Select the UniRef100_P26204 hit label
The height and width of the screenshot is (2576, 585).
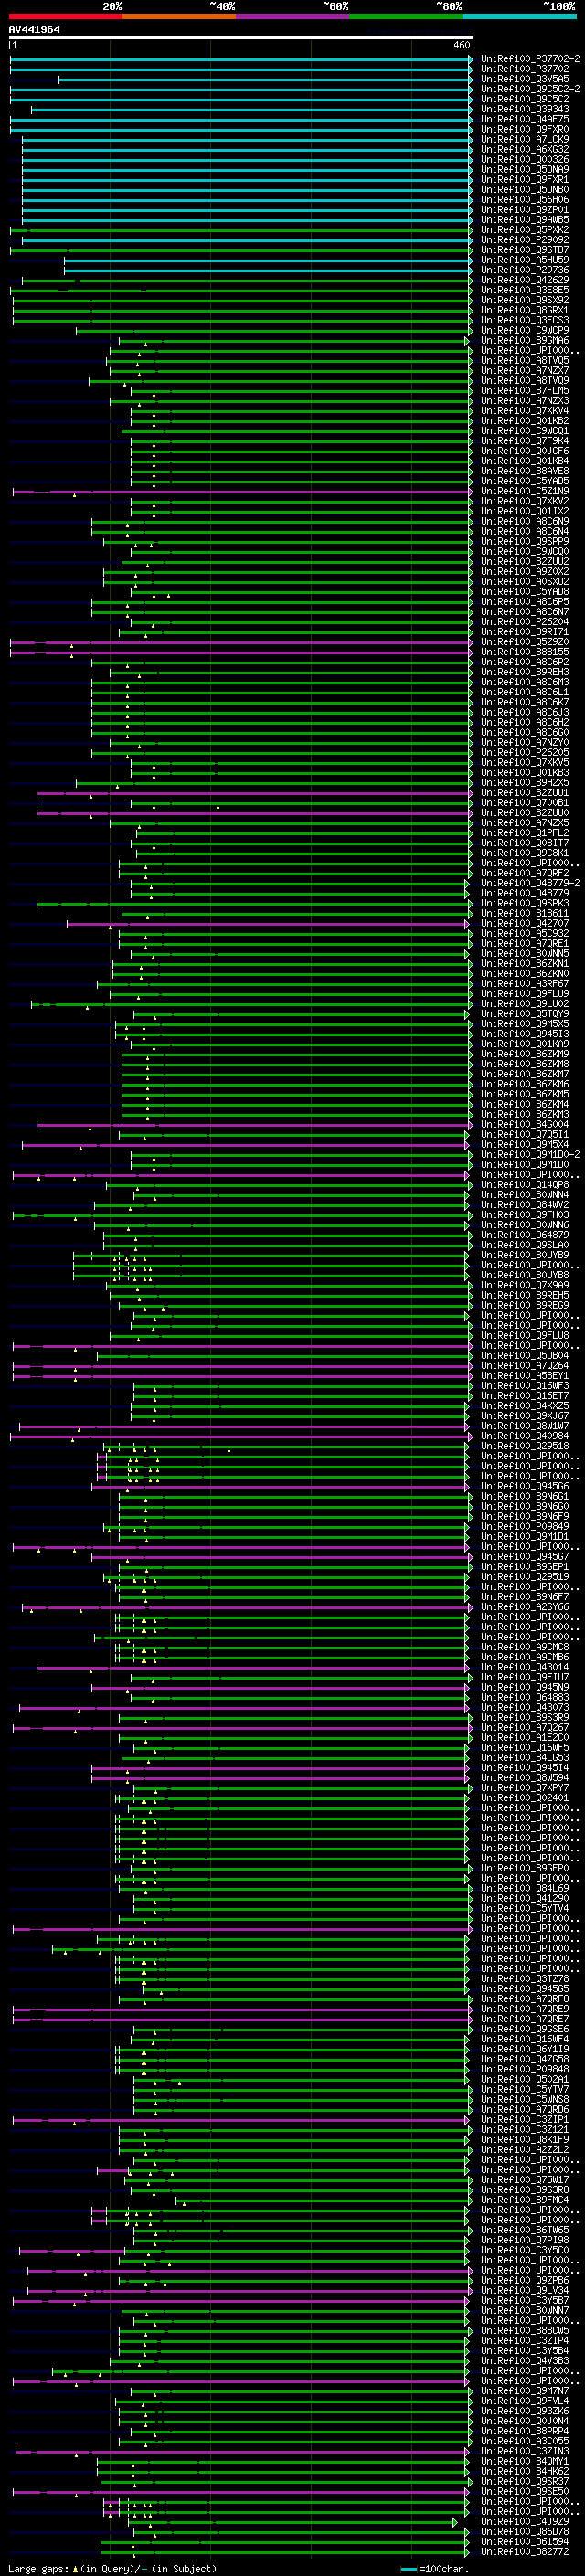pyautogui.click(x=524, y=621)
